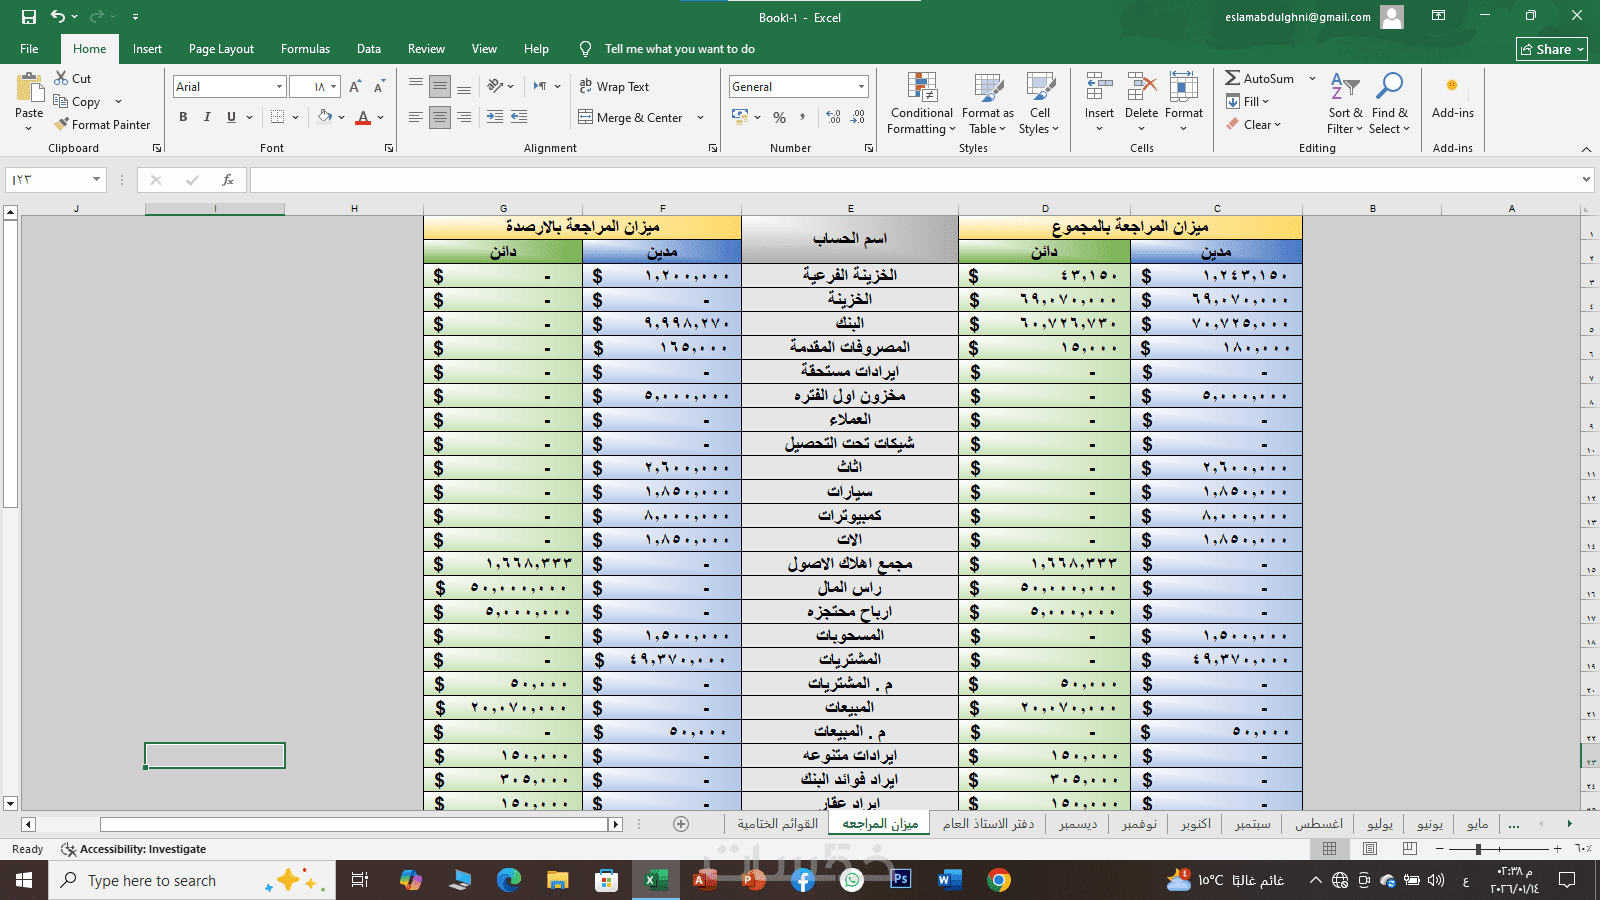
Task: Click Increase Decimal icon
Action: pos(834,117)
